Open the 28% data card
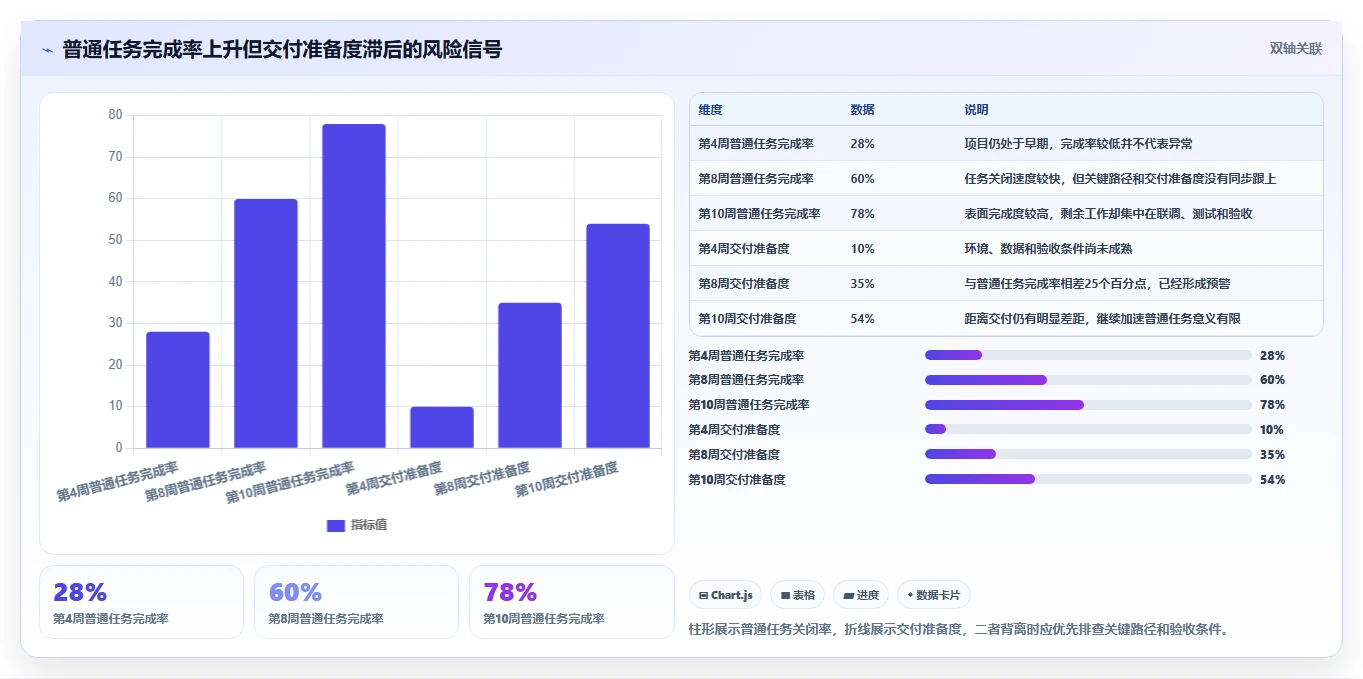 141,602
